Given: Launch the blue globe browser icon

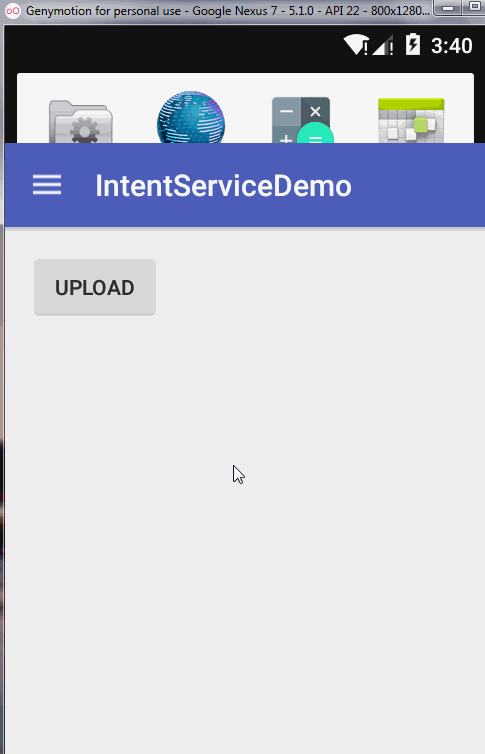Looking at the screenshot, I should pyautogui.click(x=191, y=117).
